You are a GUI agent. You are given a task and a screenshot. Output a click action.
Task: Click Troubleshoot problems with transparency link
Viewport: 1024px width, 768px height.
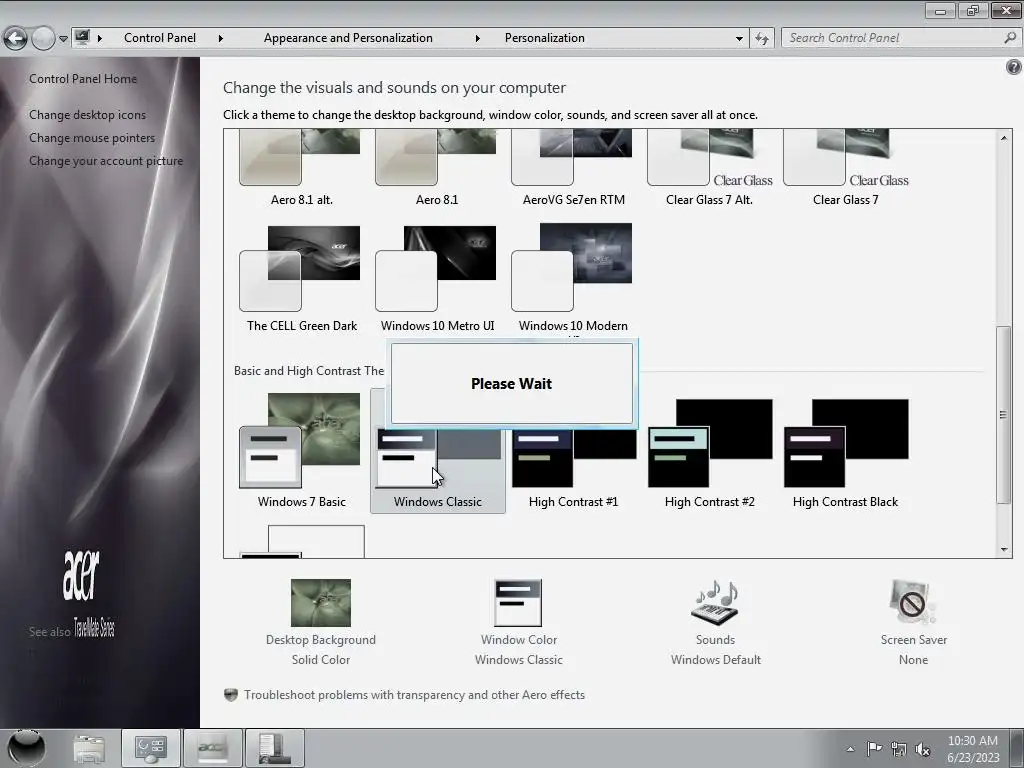[414, 695]
